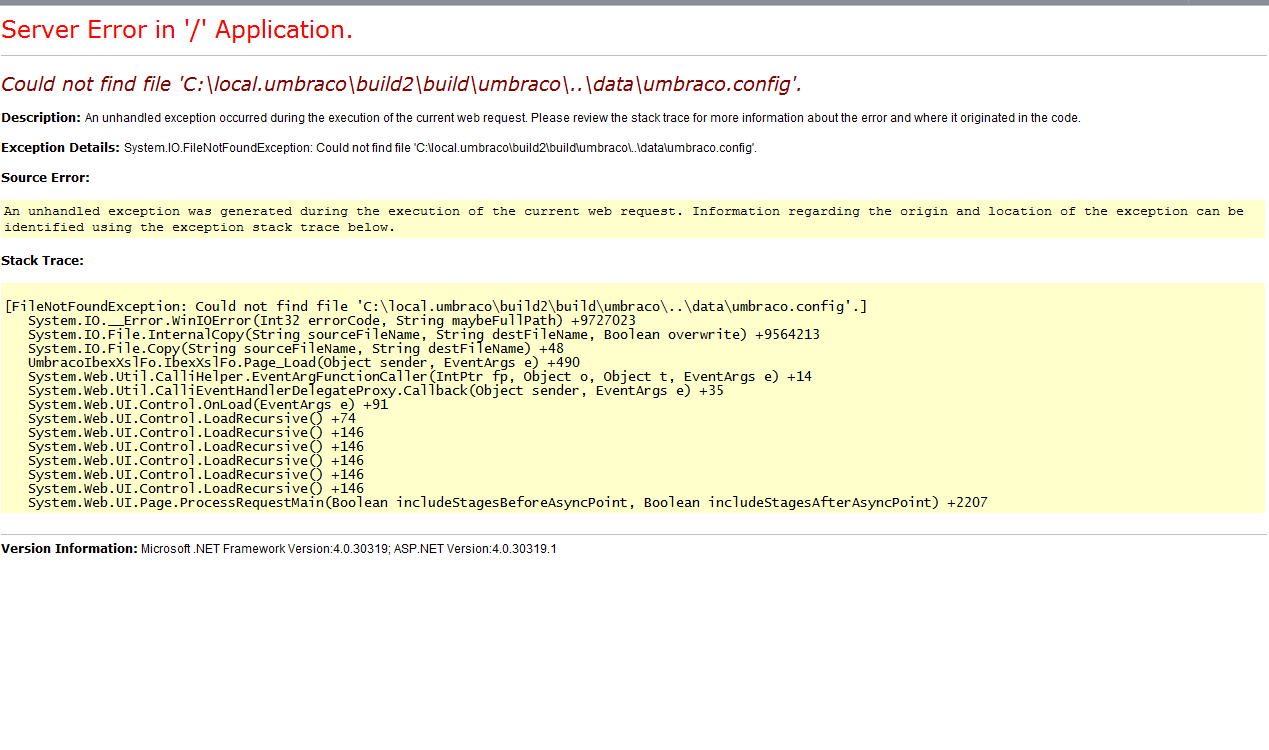The image size is (1269, 750).
Task: Select the "System.IO.File.Copy" +48 stack trace line
Action: pos(296,348)
